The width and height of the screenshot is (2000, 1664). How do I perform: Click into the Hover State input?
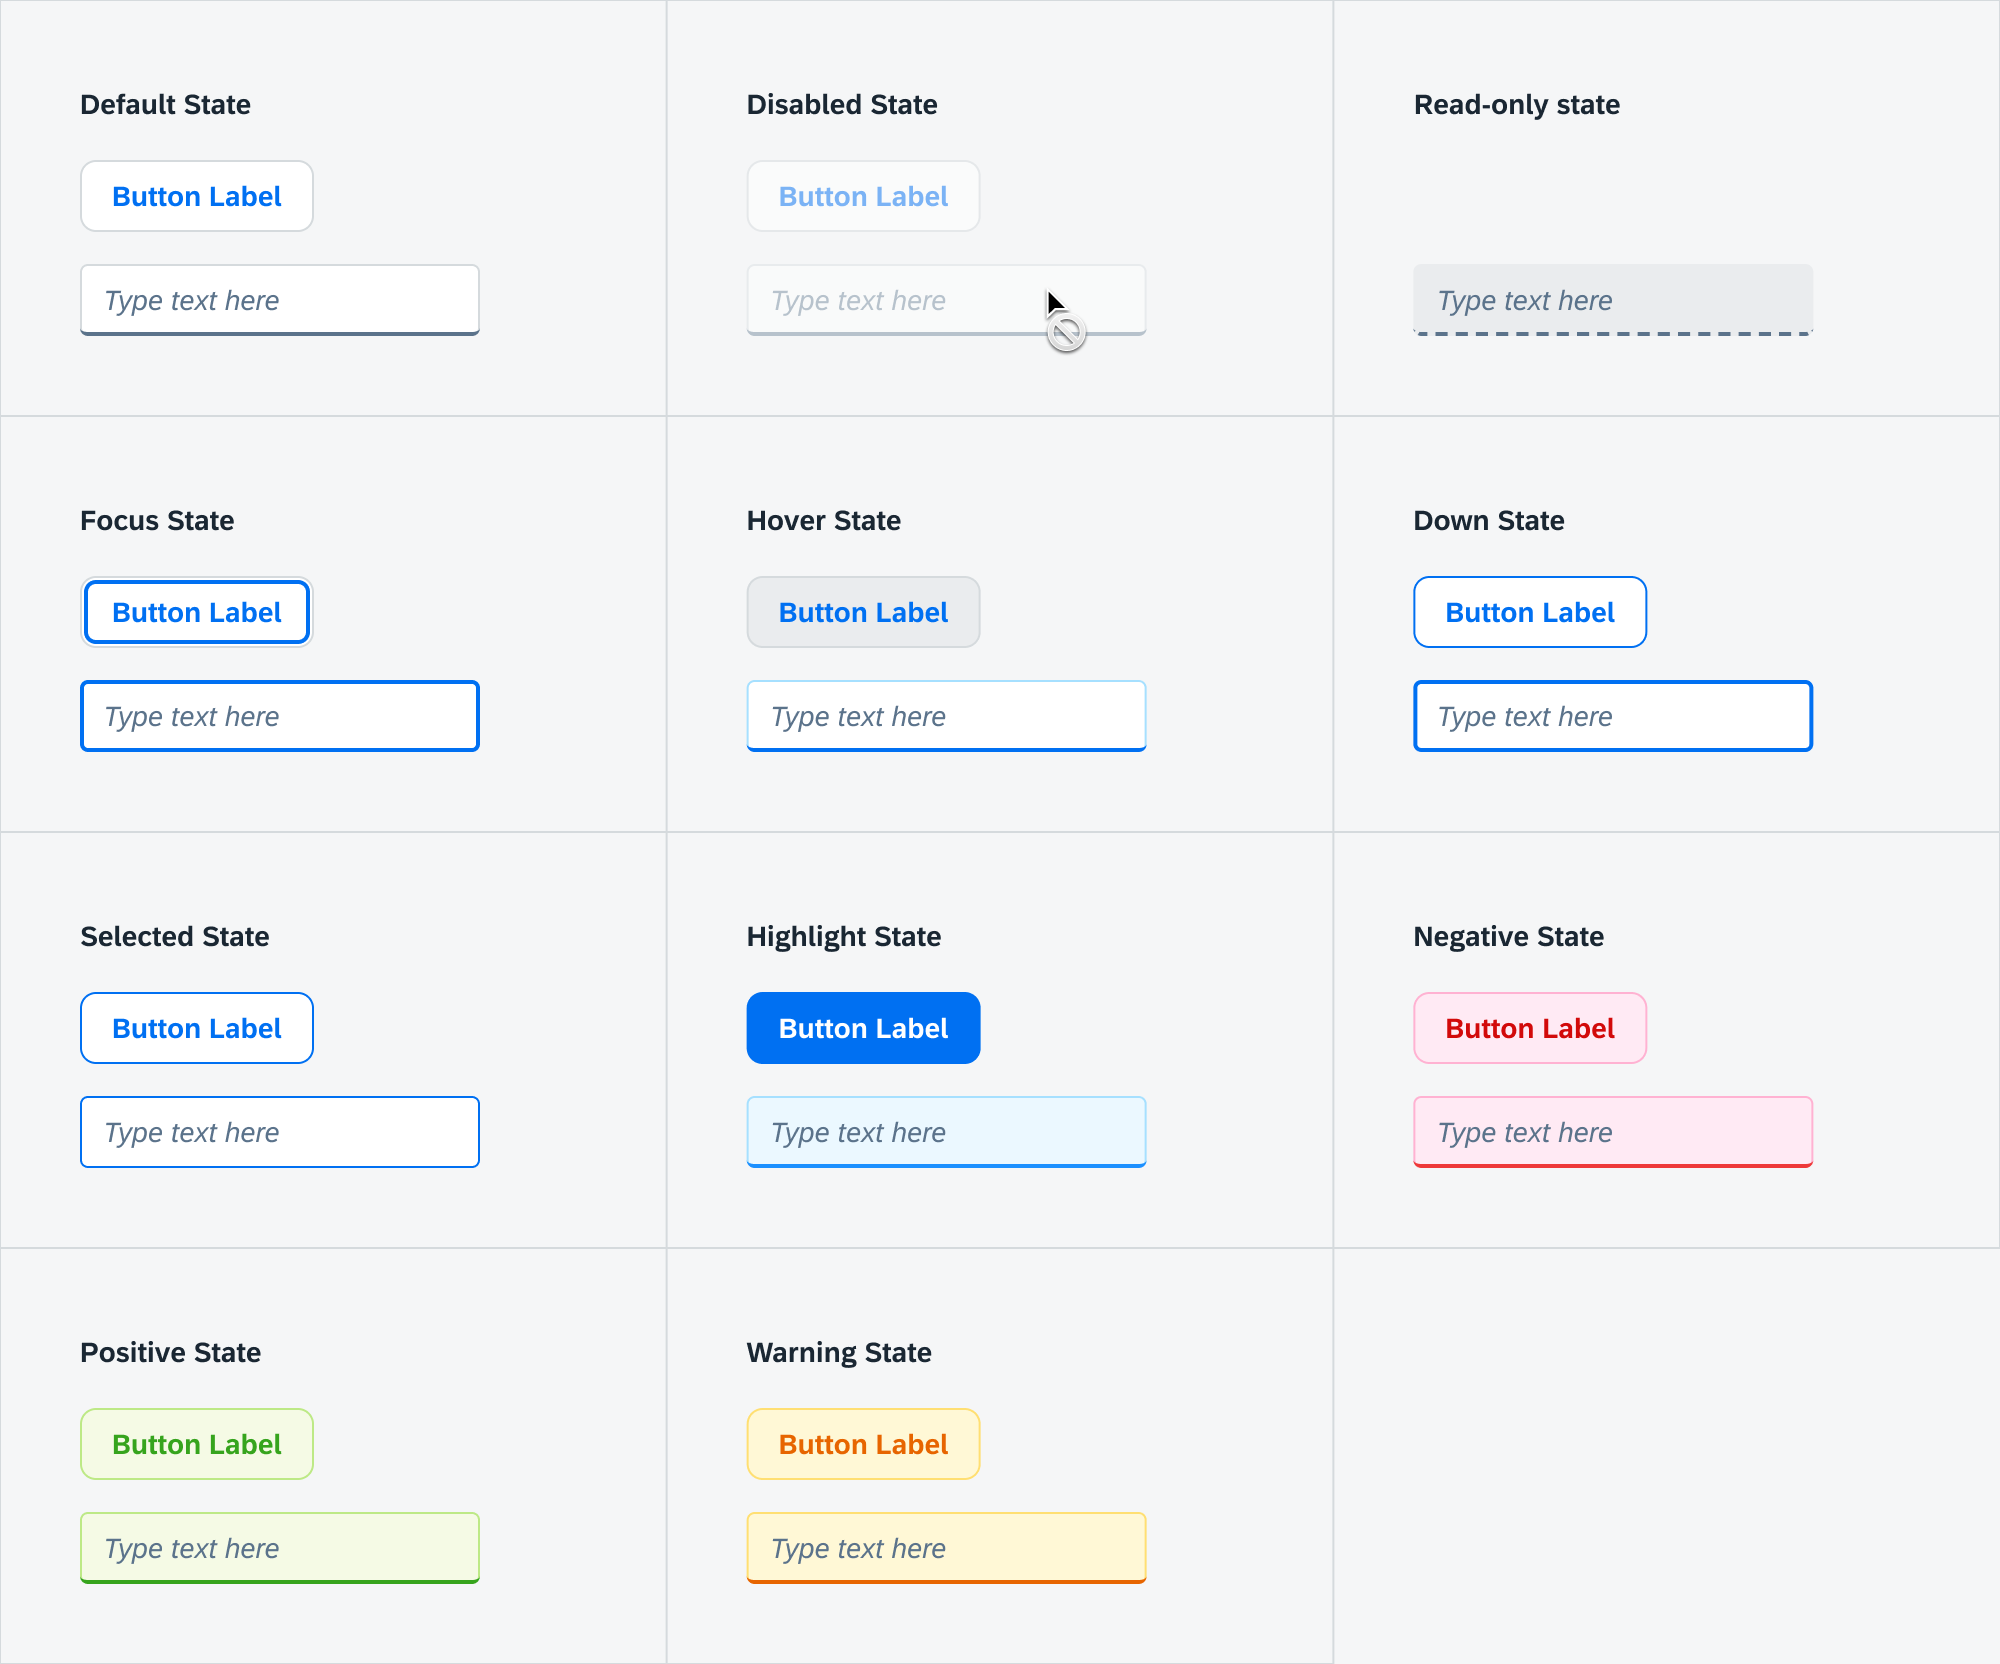tap(946, 716)
